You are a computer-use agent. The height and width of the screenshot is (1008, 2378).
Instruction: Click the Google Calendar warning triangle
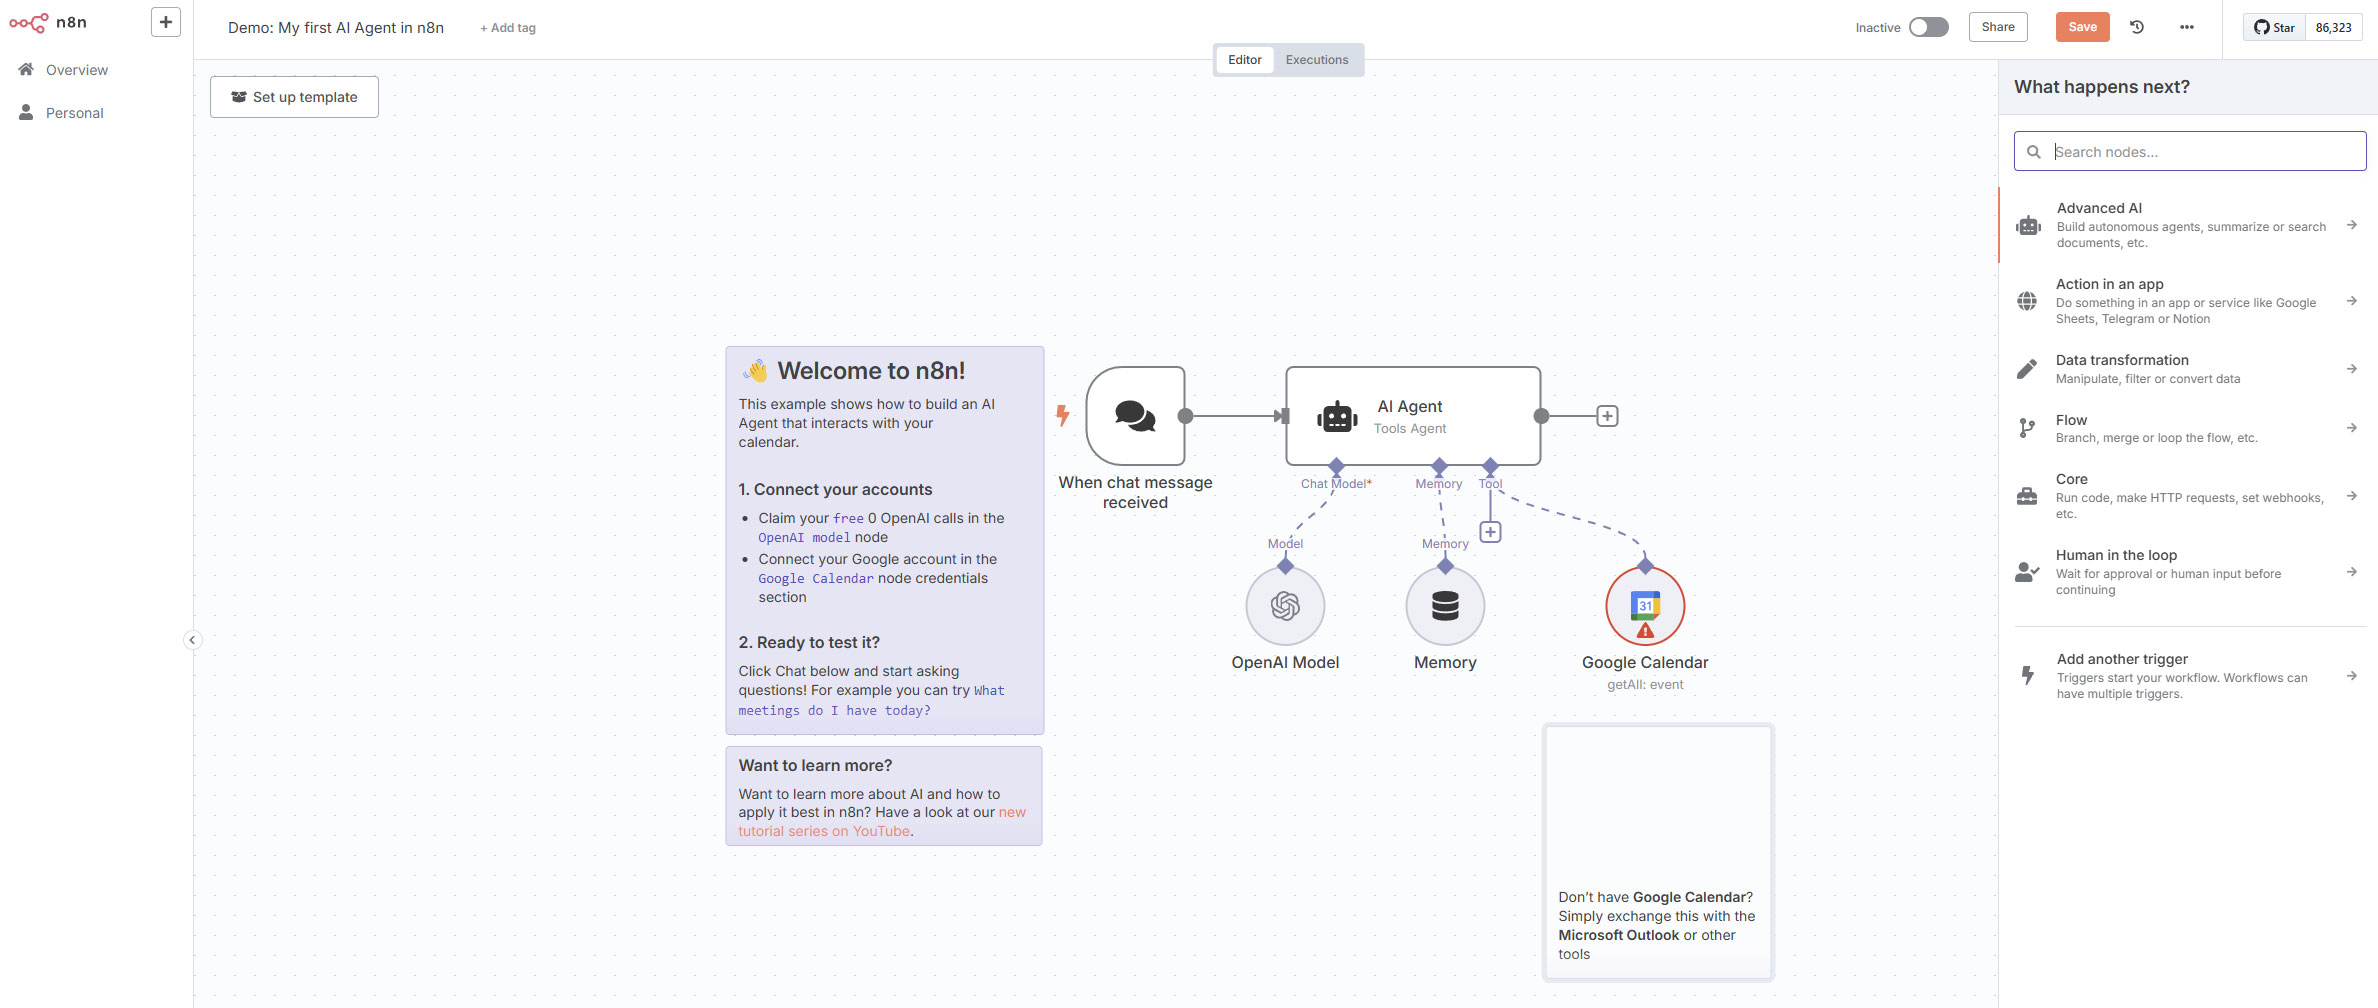(x=1645, y=631)
